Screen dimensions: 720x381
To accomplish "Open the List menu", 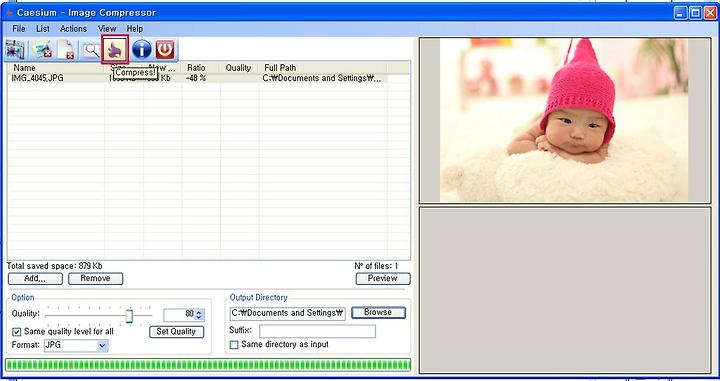I will (x=43, y=28).
